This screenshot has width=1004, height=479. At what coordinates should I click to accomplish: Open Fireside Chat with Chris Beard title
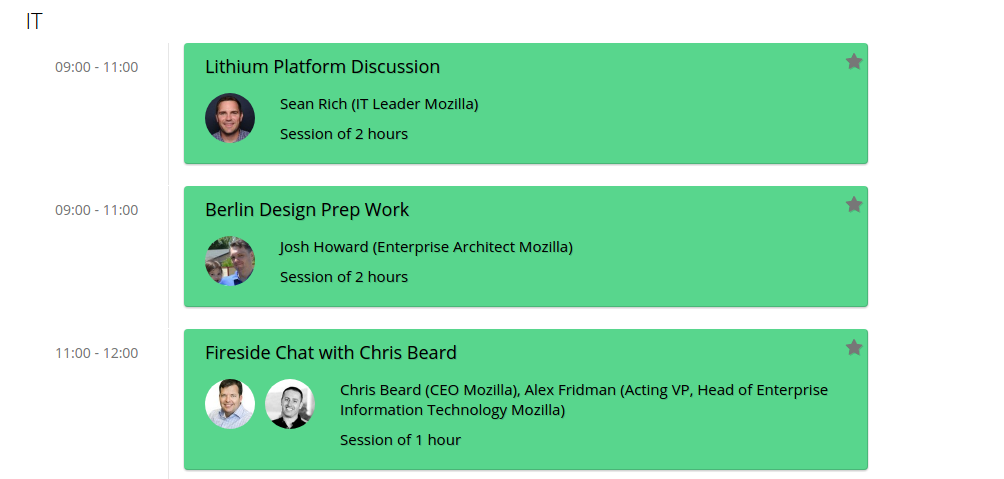[330, 352]
